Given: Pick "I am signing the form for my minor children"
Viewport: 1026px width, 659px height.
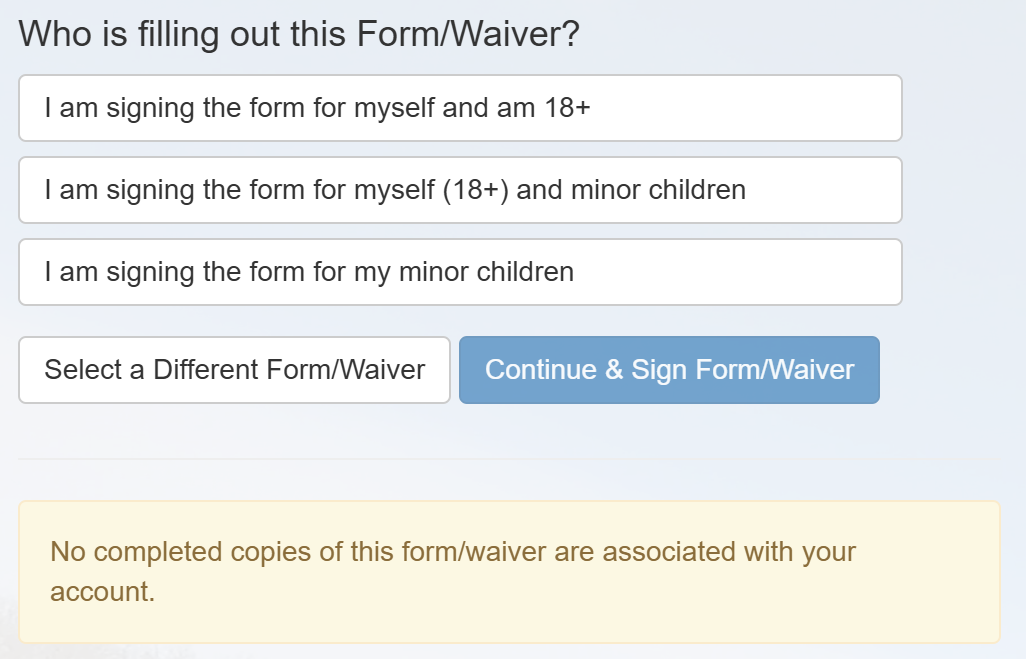Looking at the screenshot, I should coord(460,272).
